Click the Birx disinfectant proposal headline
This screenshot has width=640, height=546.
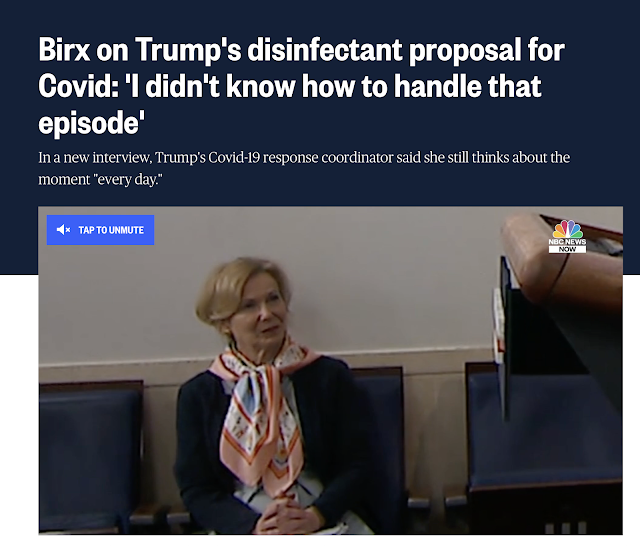302,86
